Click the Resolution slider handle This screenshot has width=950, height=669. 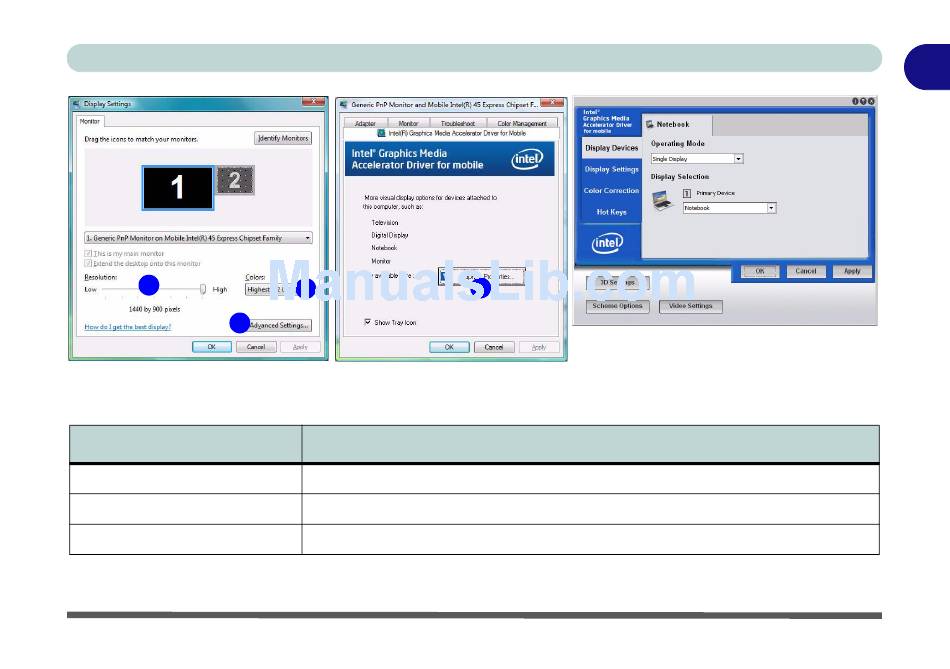(x=203, y=289)
